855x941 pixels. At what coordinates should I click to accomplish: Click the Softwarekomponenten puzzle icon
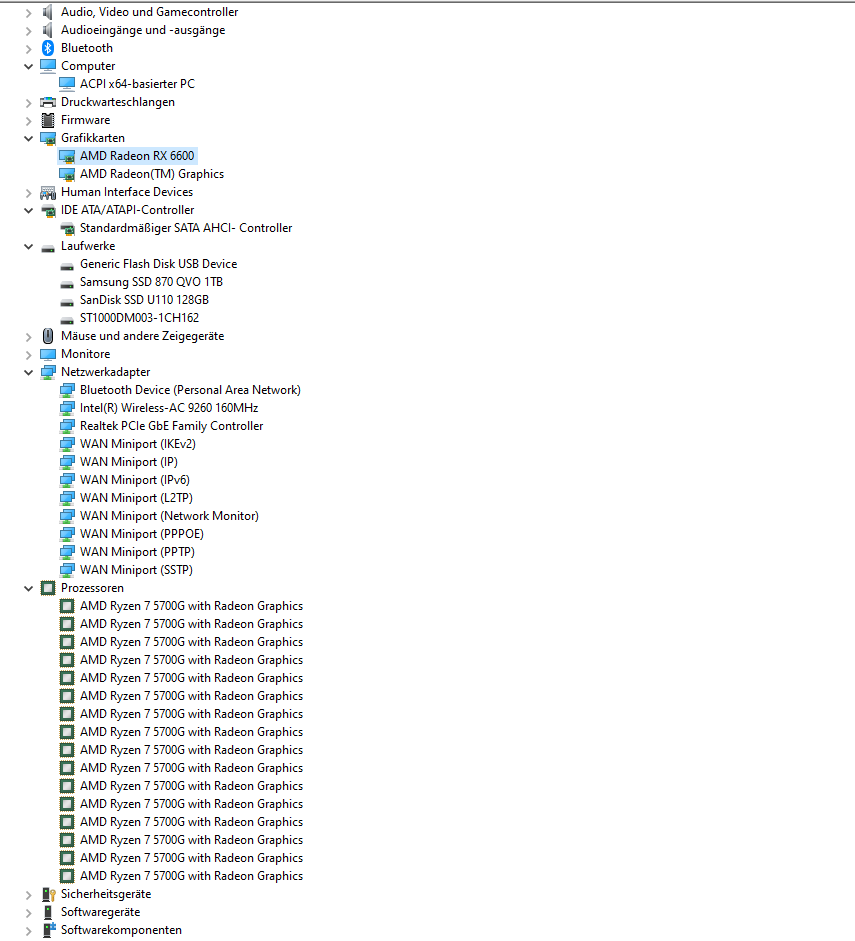tap(48, 930)
